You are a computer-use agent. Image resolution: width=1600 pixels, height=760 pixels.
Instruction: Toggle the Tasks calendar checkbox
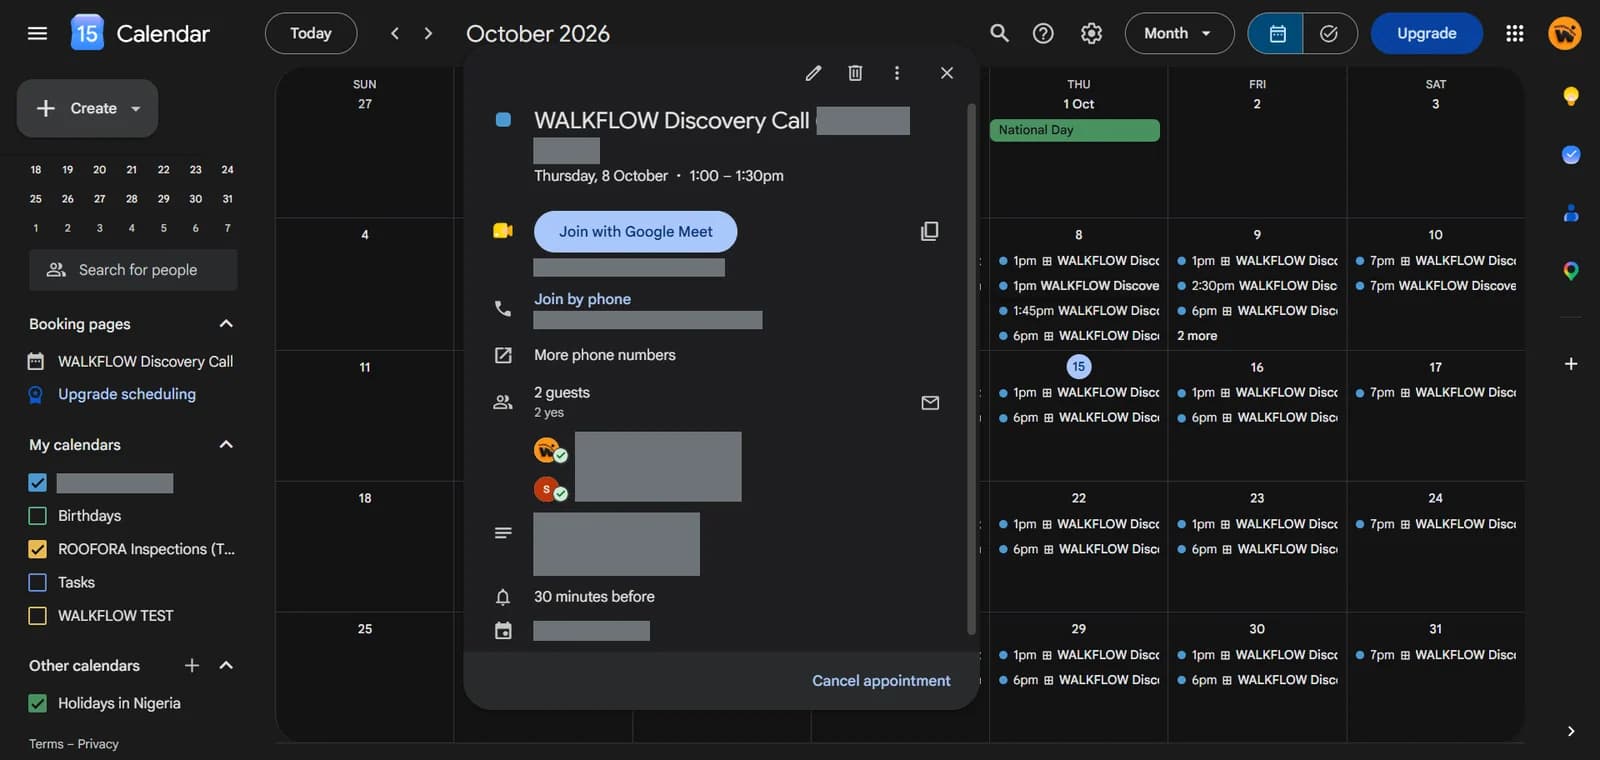38,582
